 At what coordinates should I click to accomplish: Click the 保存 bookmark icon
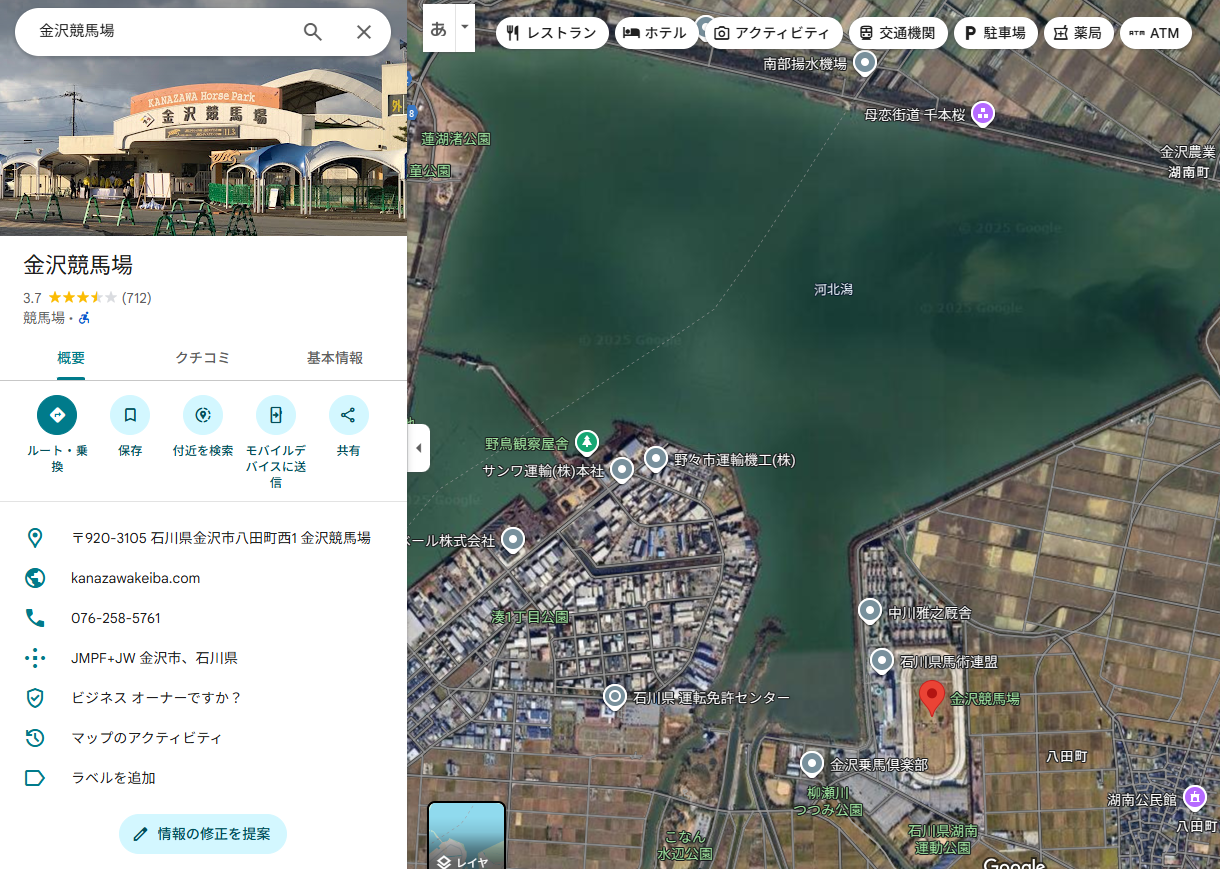130,415
